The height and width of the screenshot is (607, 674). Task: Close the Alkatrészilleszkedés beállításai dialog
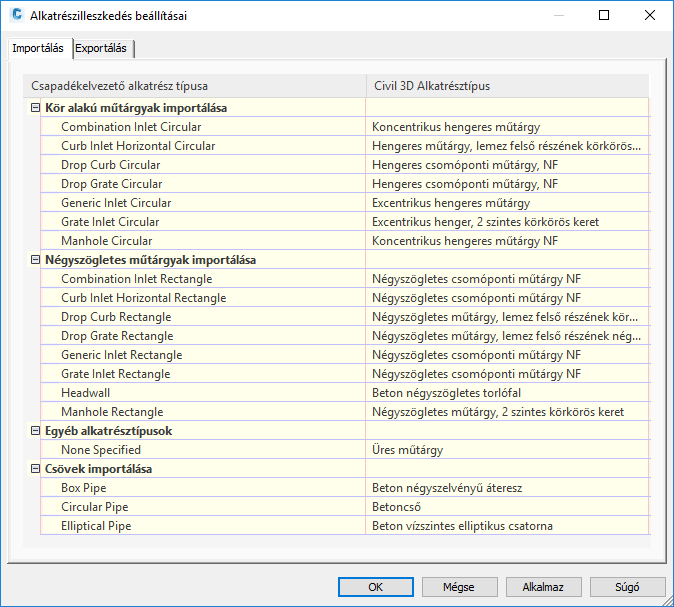pyautogui.click(x=650, y=16)
